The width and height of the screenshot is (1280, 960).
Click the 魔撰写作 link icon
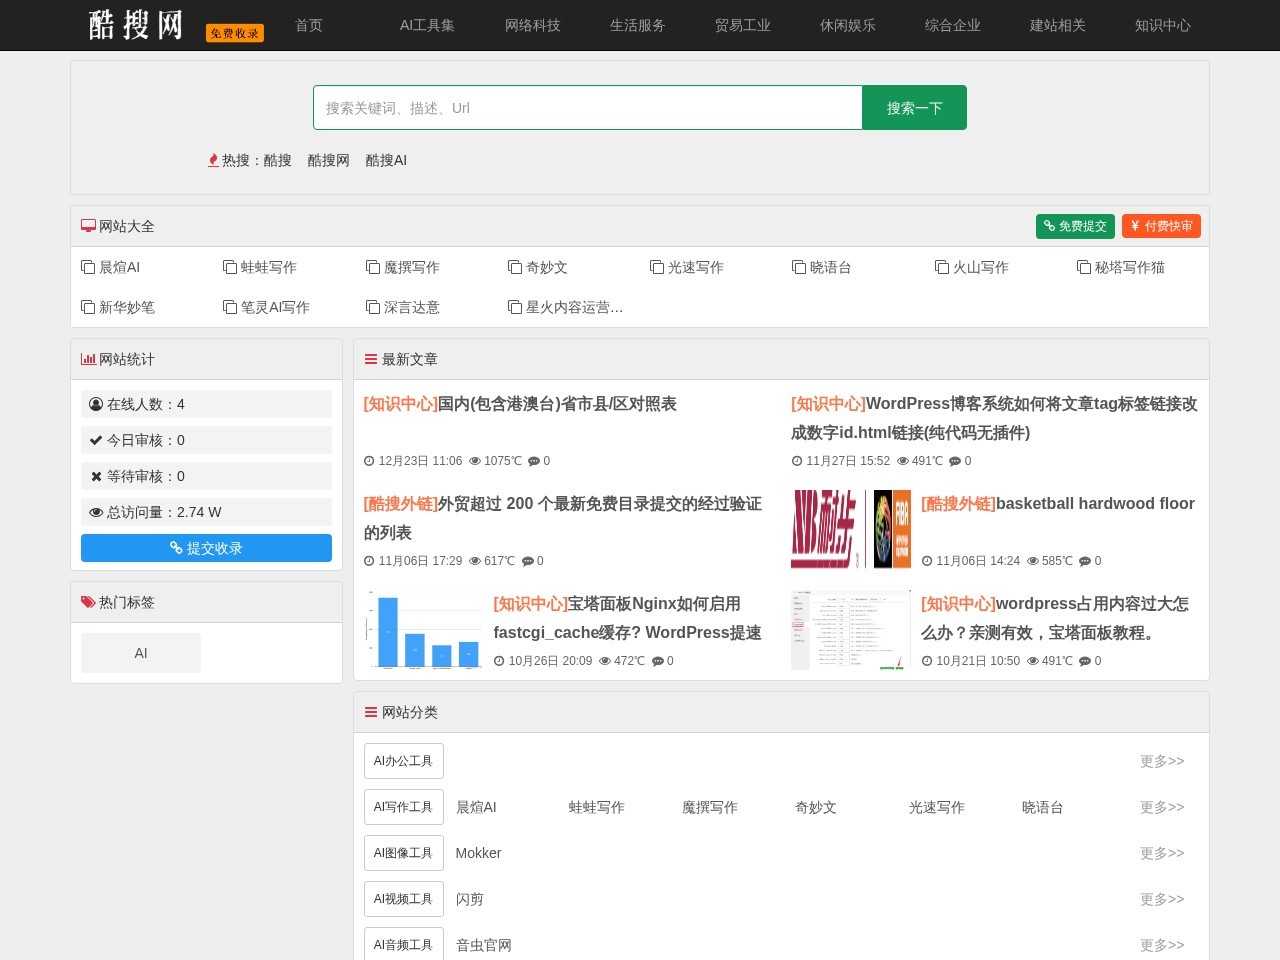tap(372, 267)
